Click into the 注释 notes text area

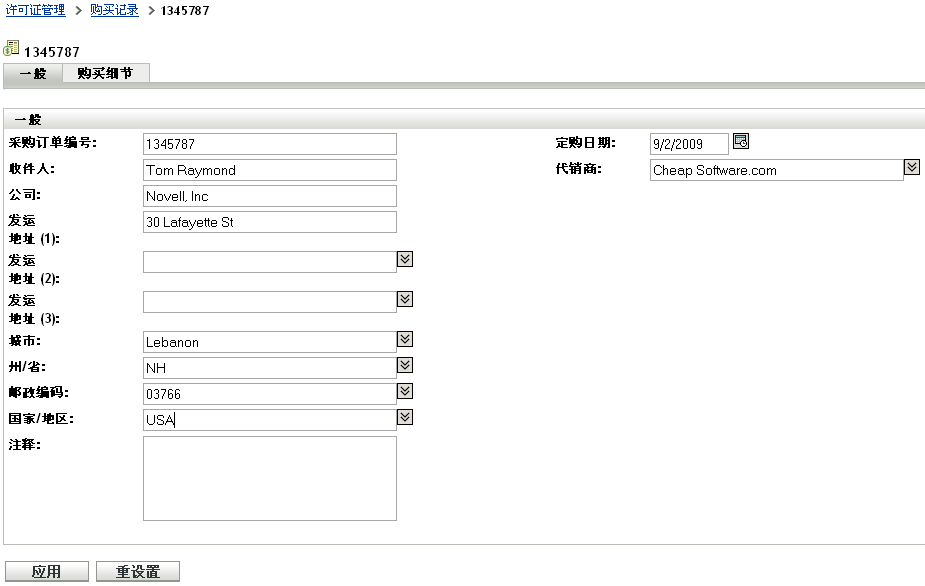[270, 478]
